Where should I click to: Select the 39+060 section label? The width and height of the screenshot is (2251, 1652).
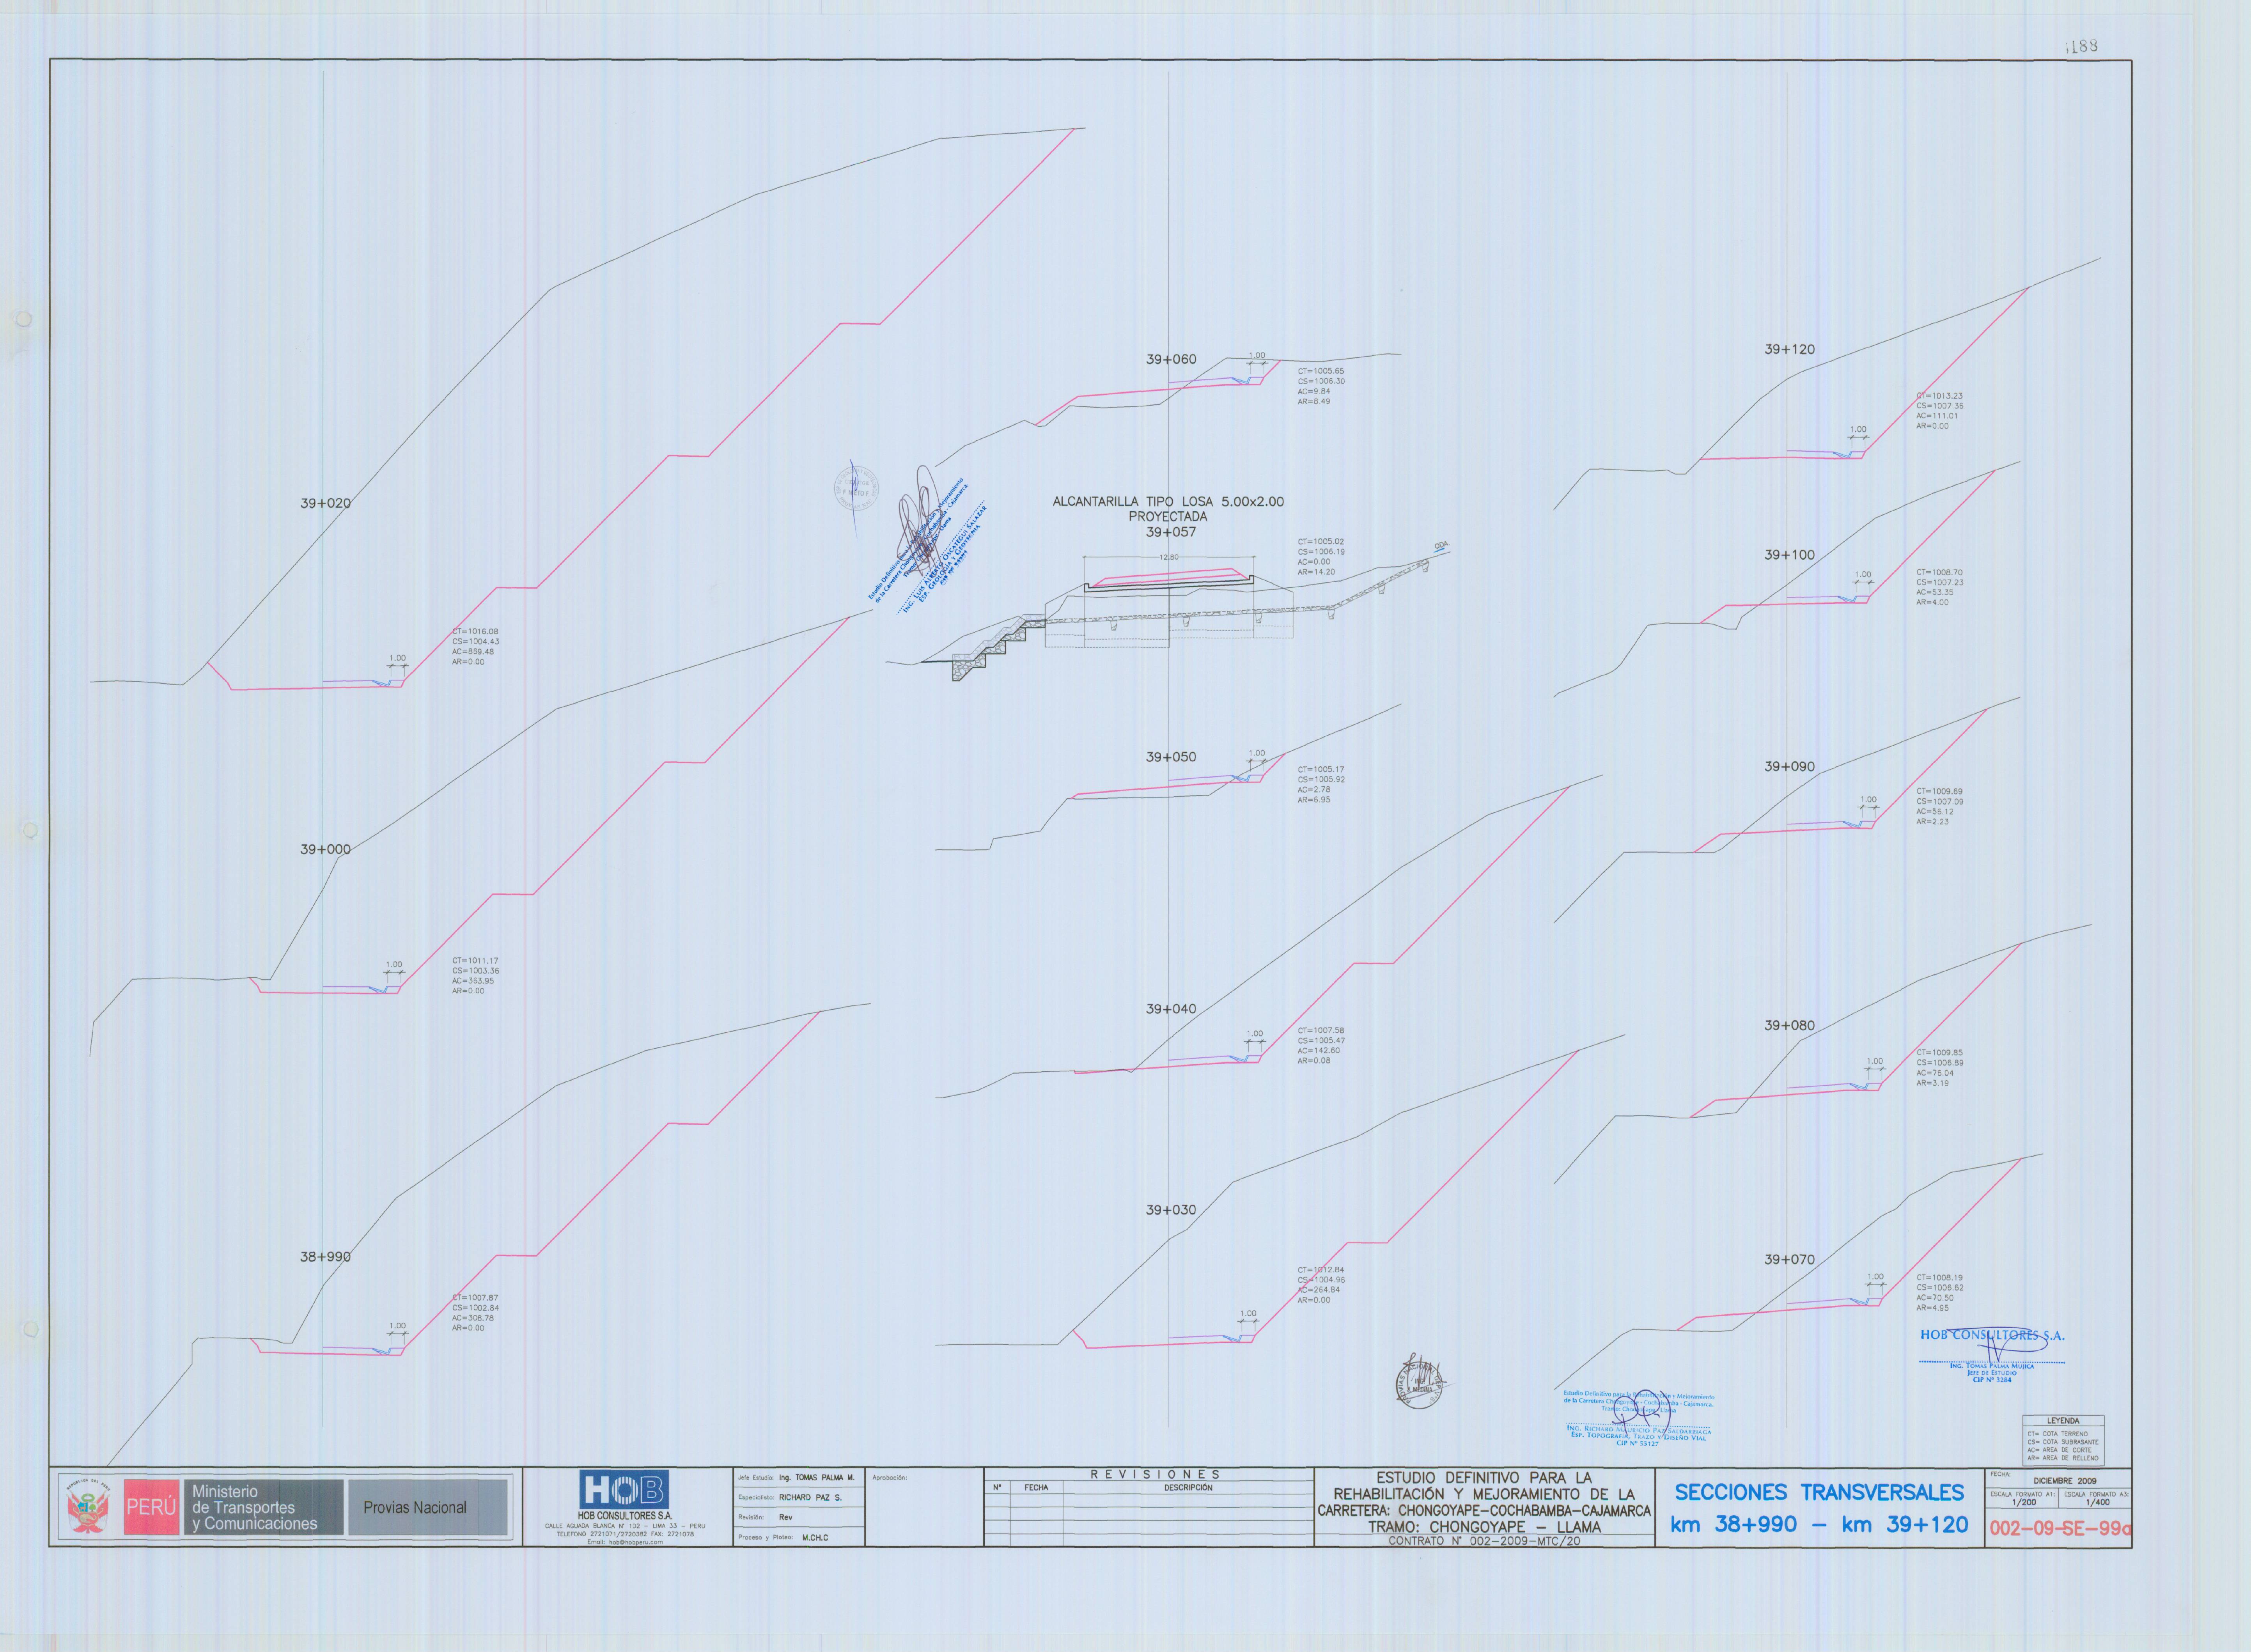[x=1171, y=359]
